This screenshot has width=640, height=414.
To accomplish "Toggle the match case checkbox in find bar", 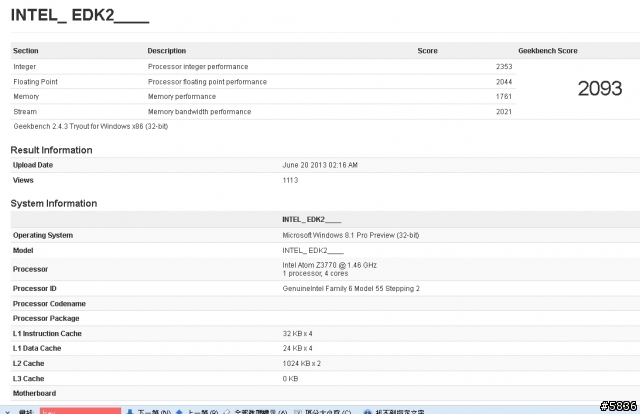I will coord(298,412).
